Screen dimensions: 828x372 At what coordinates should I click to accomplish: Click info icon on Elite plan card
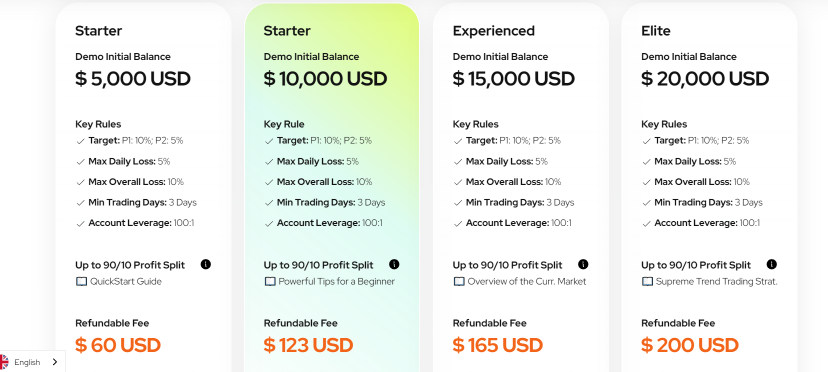[771, 264]
